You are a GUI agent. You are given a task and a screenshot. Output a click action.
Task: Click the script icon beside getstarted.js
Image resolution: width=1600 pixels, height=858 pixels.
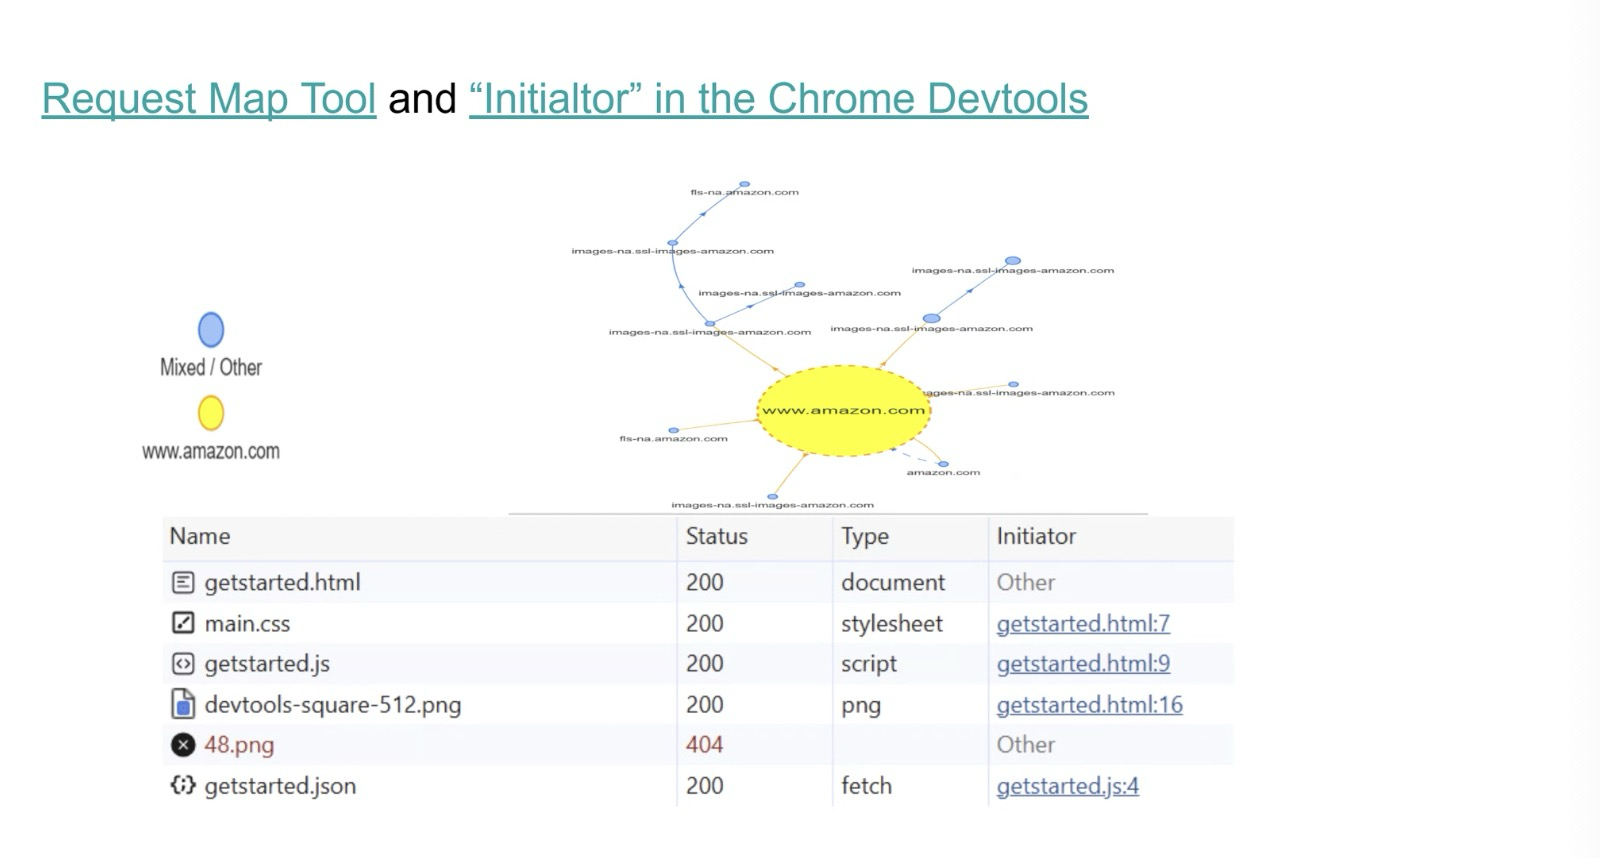coord(183,664)
